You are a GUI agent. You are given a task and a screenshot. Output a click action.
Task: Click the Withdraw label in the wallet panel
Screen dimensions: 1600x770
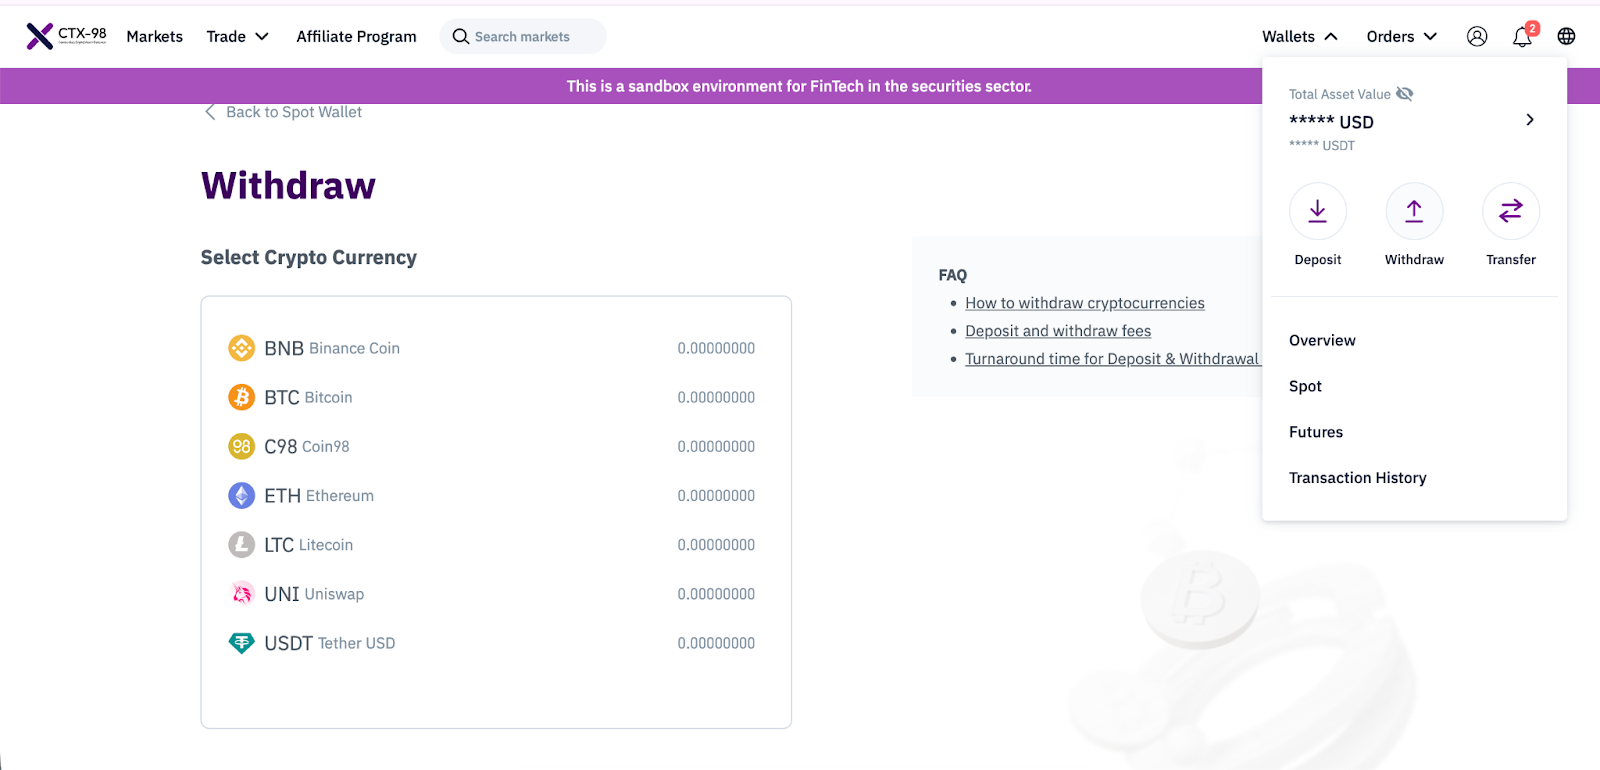click(1414, 259)
